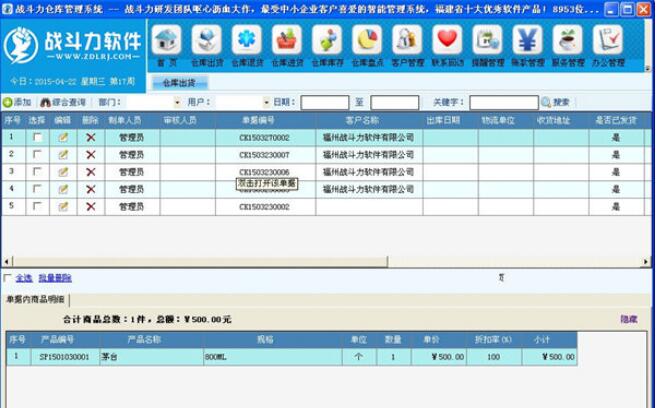Edit row 5 order CK1503230002
This screenshot has width=657, height=408.
[x=63, y=207]
